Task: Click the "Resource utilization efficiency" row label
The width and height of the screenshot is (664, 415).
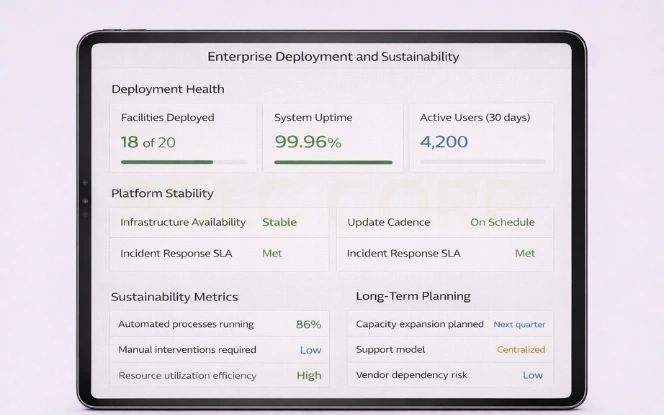Action: [x=187, y=376]
